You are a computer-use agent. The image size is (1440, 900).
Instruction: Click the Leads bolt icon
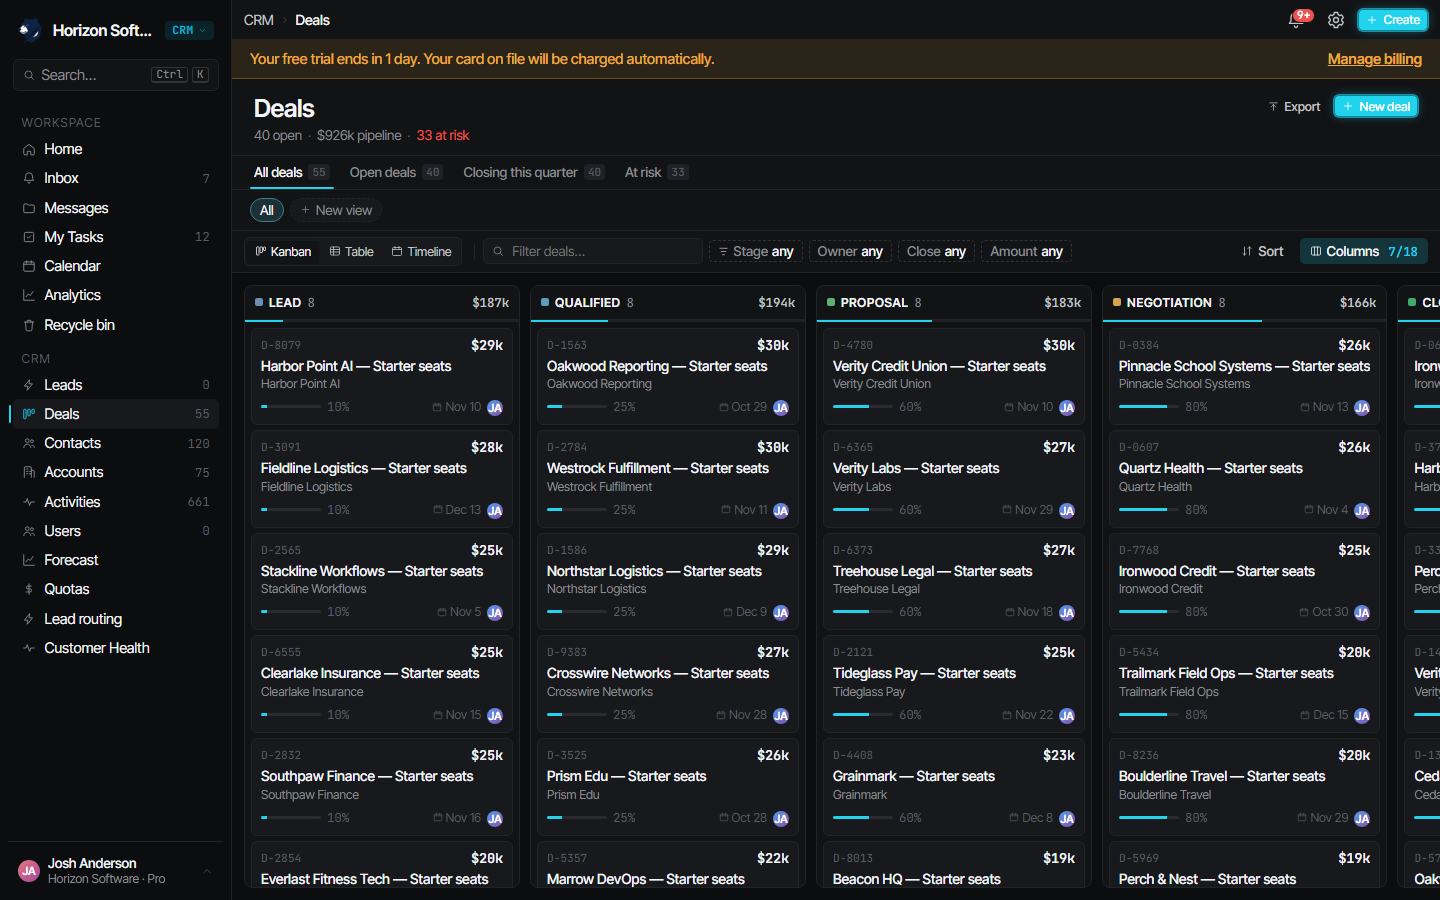29,385
